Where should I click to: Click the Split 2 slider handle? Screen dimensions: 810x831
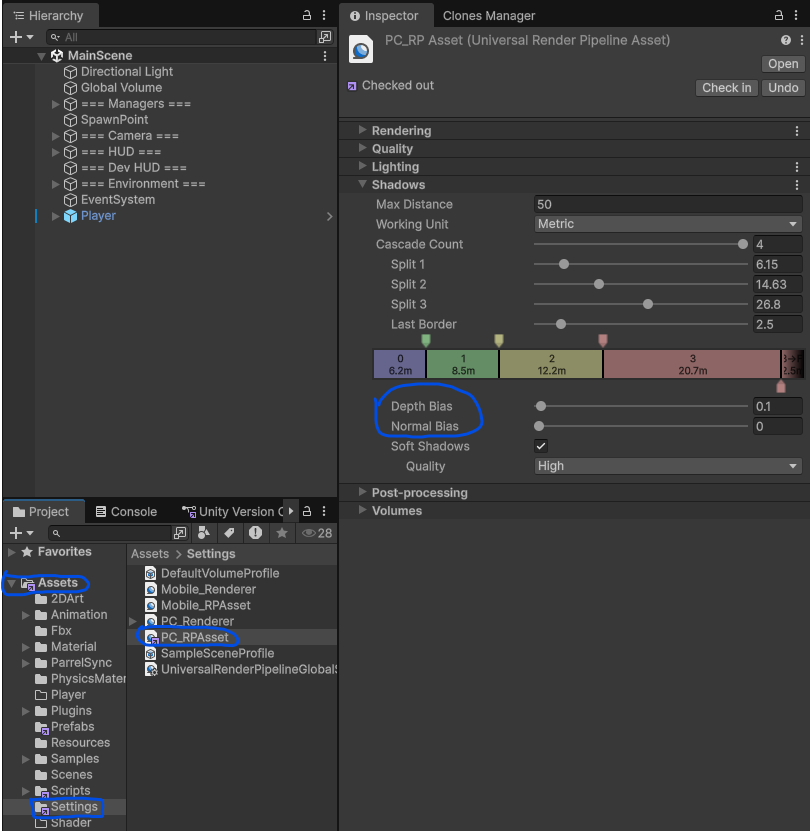pyautogui.click(x=599, y=284)
